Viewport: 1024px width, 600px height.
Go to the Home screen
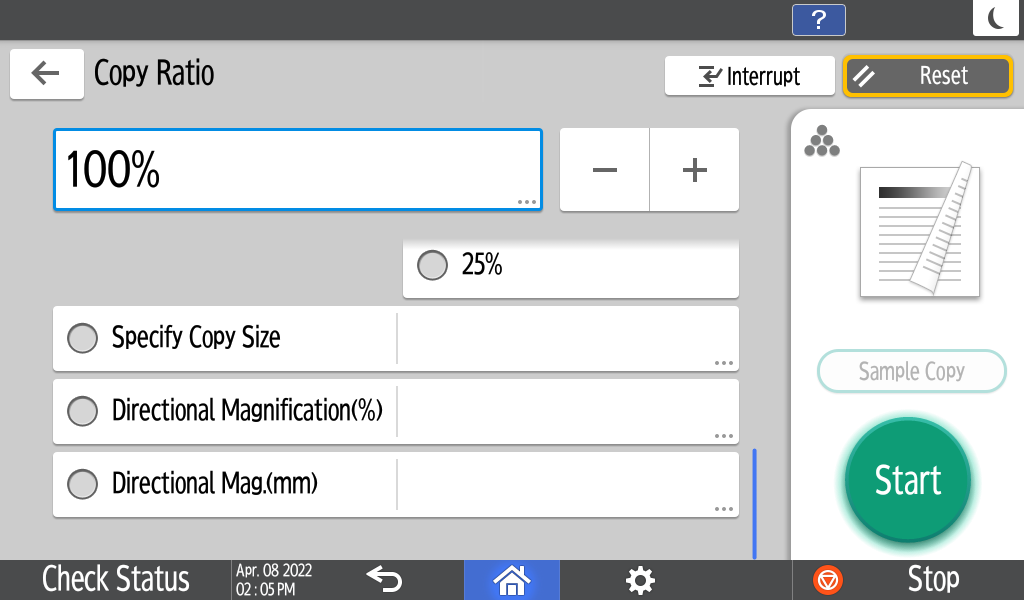click(x=512, y=579)
